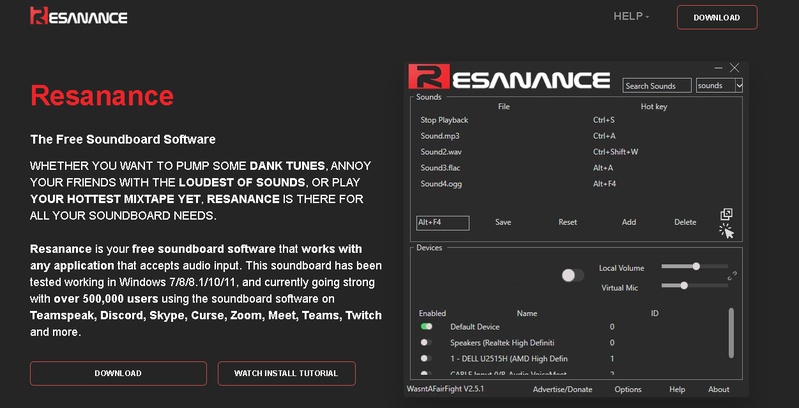
Task: Click the Default Device name
Action: coord(475,327)
